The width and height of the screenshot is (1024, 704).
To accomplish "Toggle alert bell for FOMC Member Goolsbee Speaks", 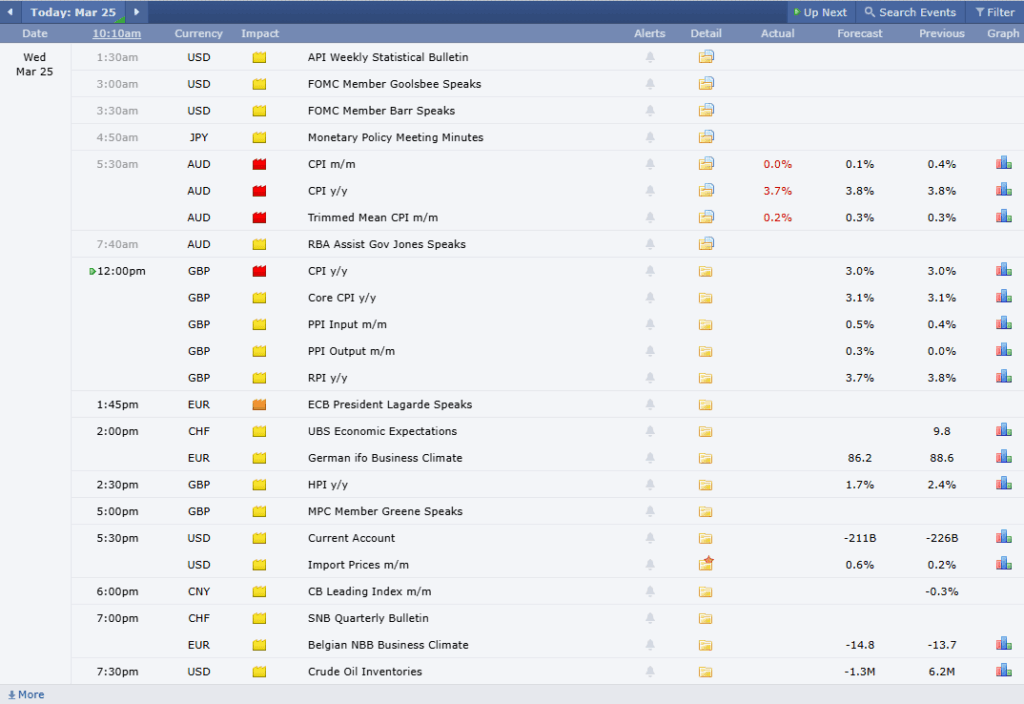I will point(650,84).
